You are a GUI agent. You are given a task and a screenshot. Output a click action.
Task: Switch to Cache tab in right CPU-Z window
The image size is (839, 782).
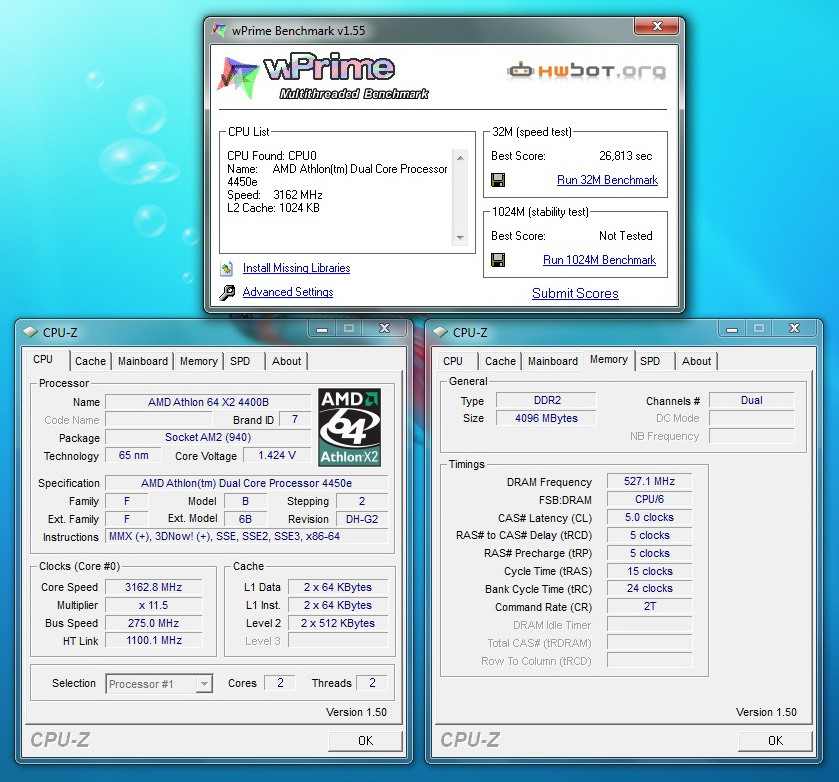(500, 361)
